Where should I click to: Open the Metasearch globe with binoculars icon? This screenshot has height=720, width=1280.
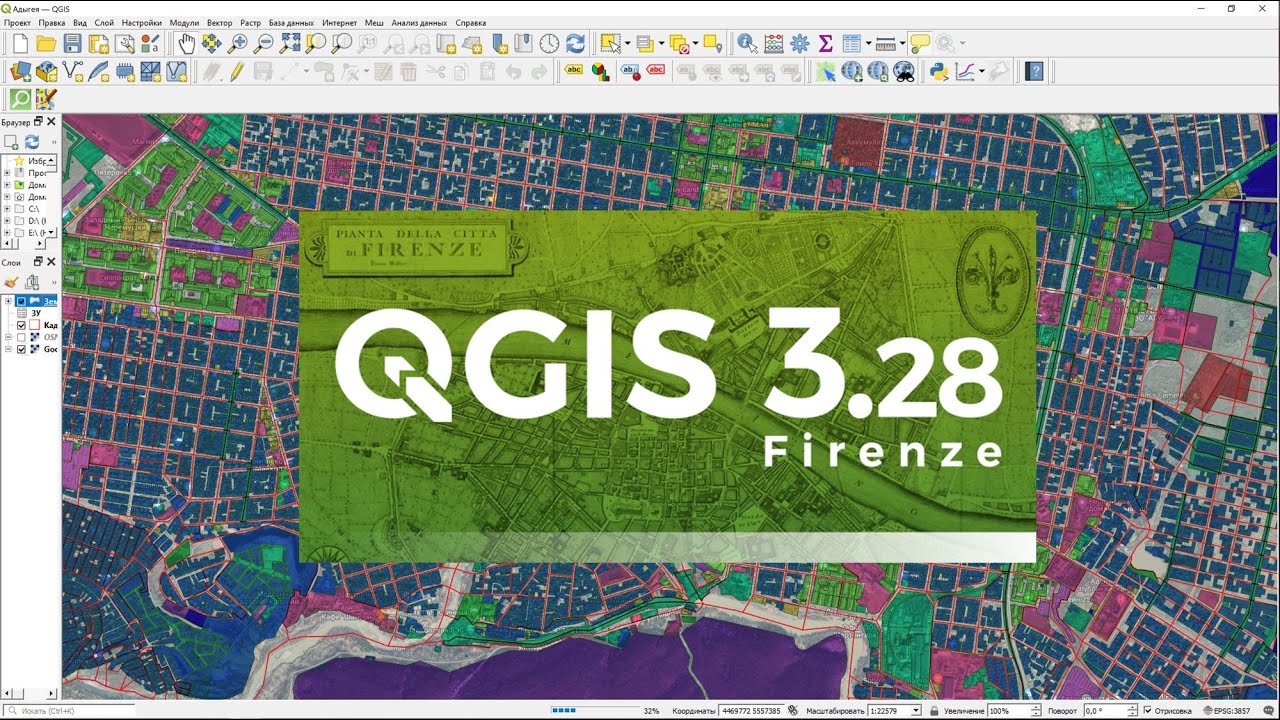pos(903,71)
